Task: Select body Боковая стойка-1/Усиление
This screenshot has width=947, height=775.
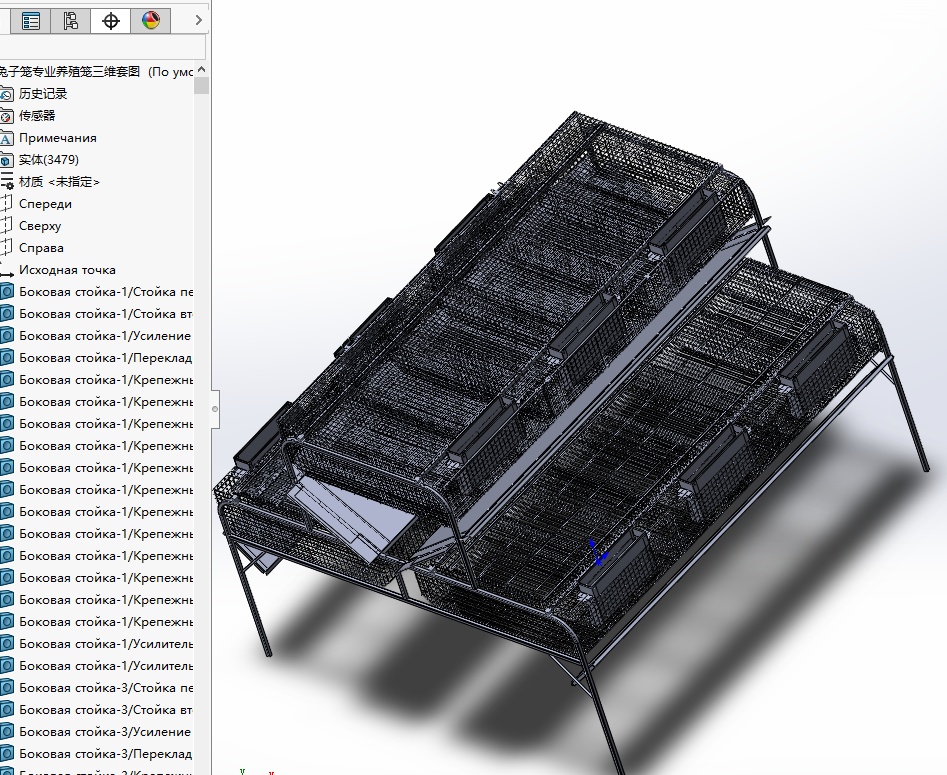Action: [x=105, y=336]
